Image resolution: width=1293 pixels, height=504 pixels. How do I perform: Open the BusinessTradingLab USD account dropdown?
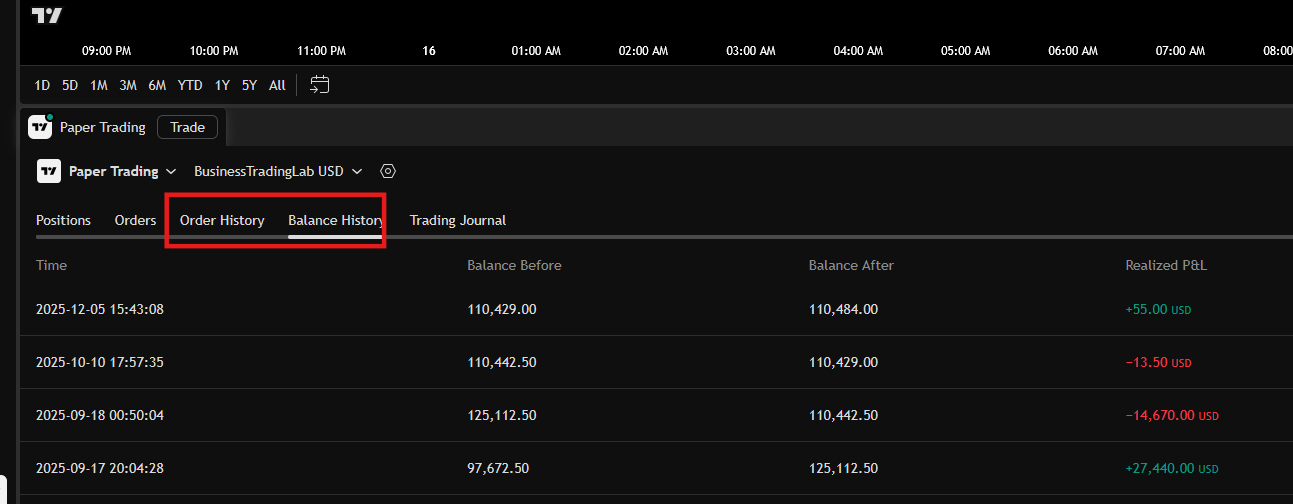[x=277, y=171]
